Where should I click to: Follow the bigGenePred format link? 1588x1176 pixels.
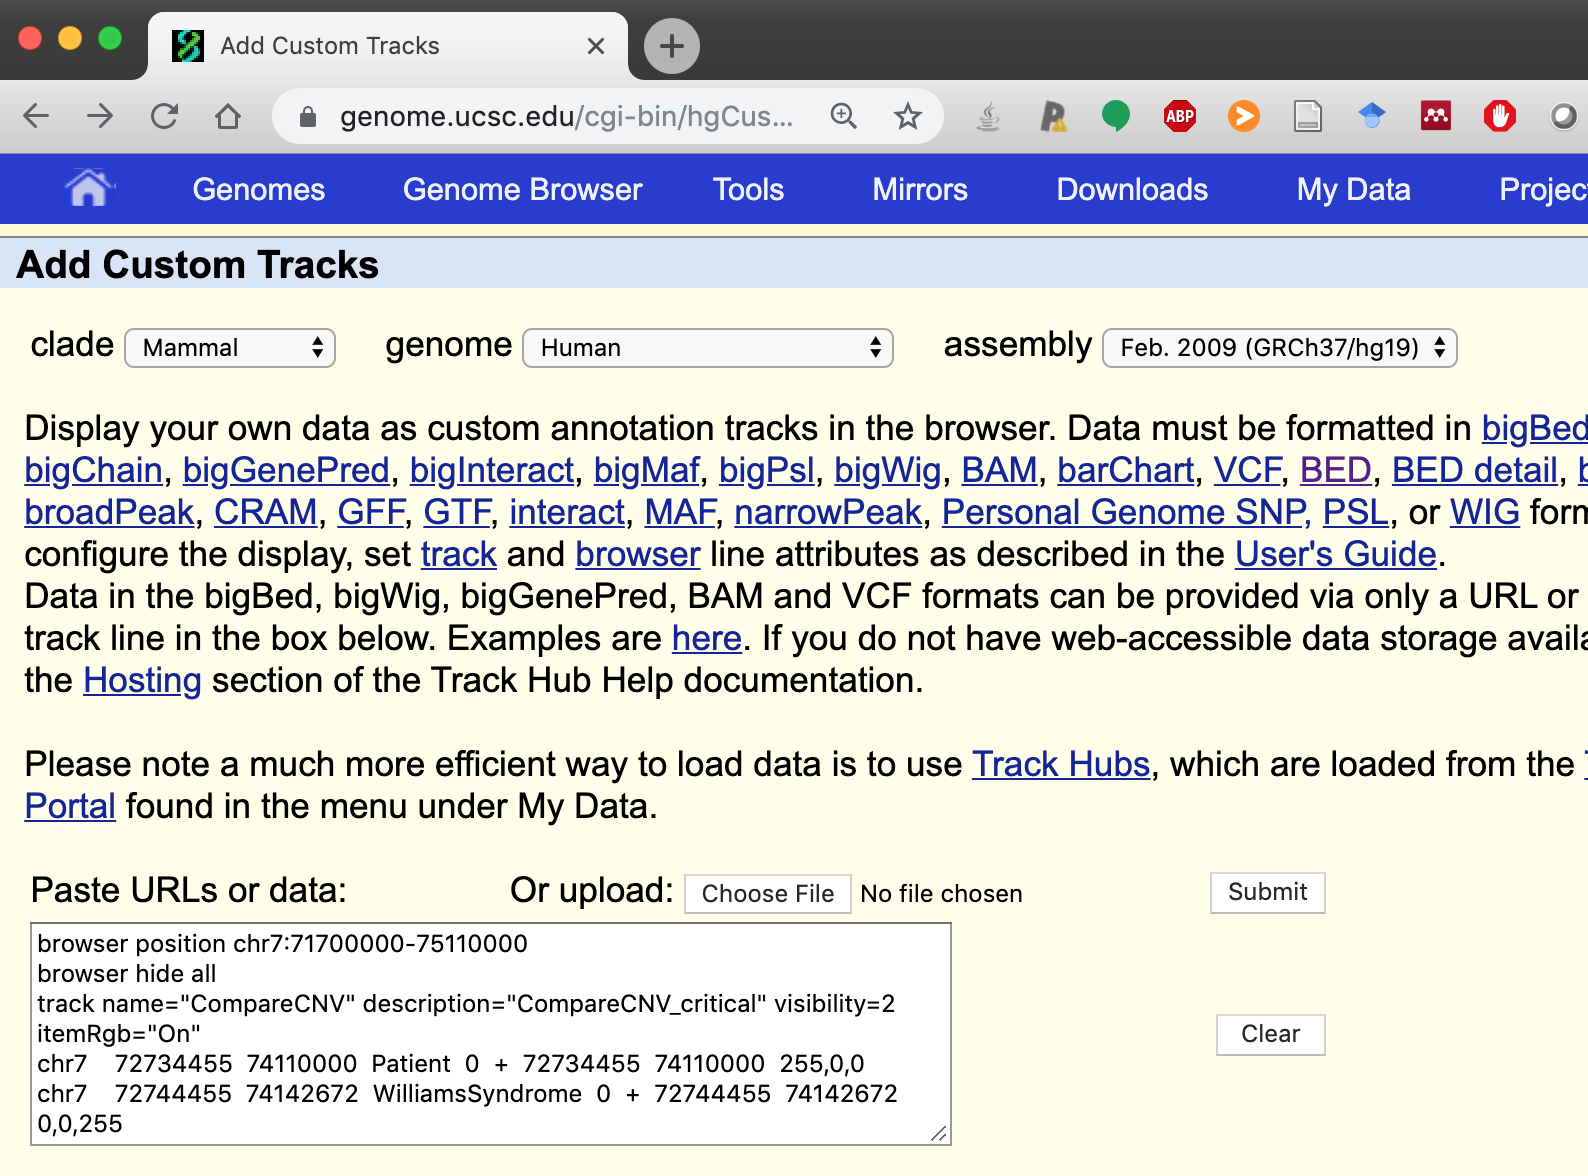[x=286, y=470]
